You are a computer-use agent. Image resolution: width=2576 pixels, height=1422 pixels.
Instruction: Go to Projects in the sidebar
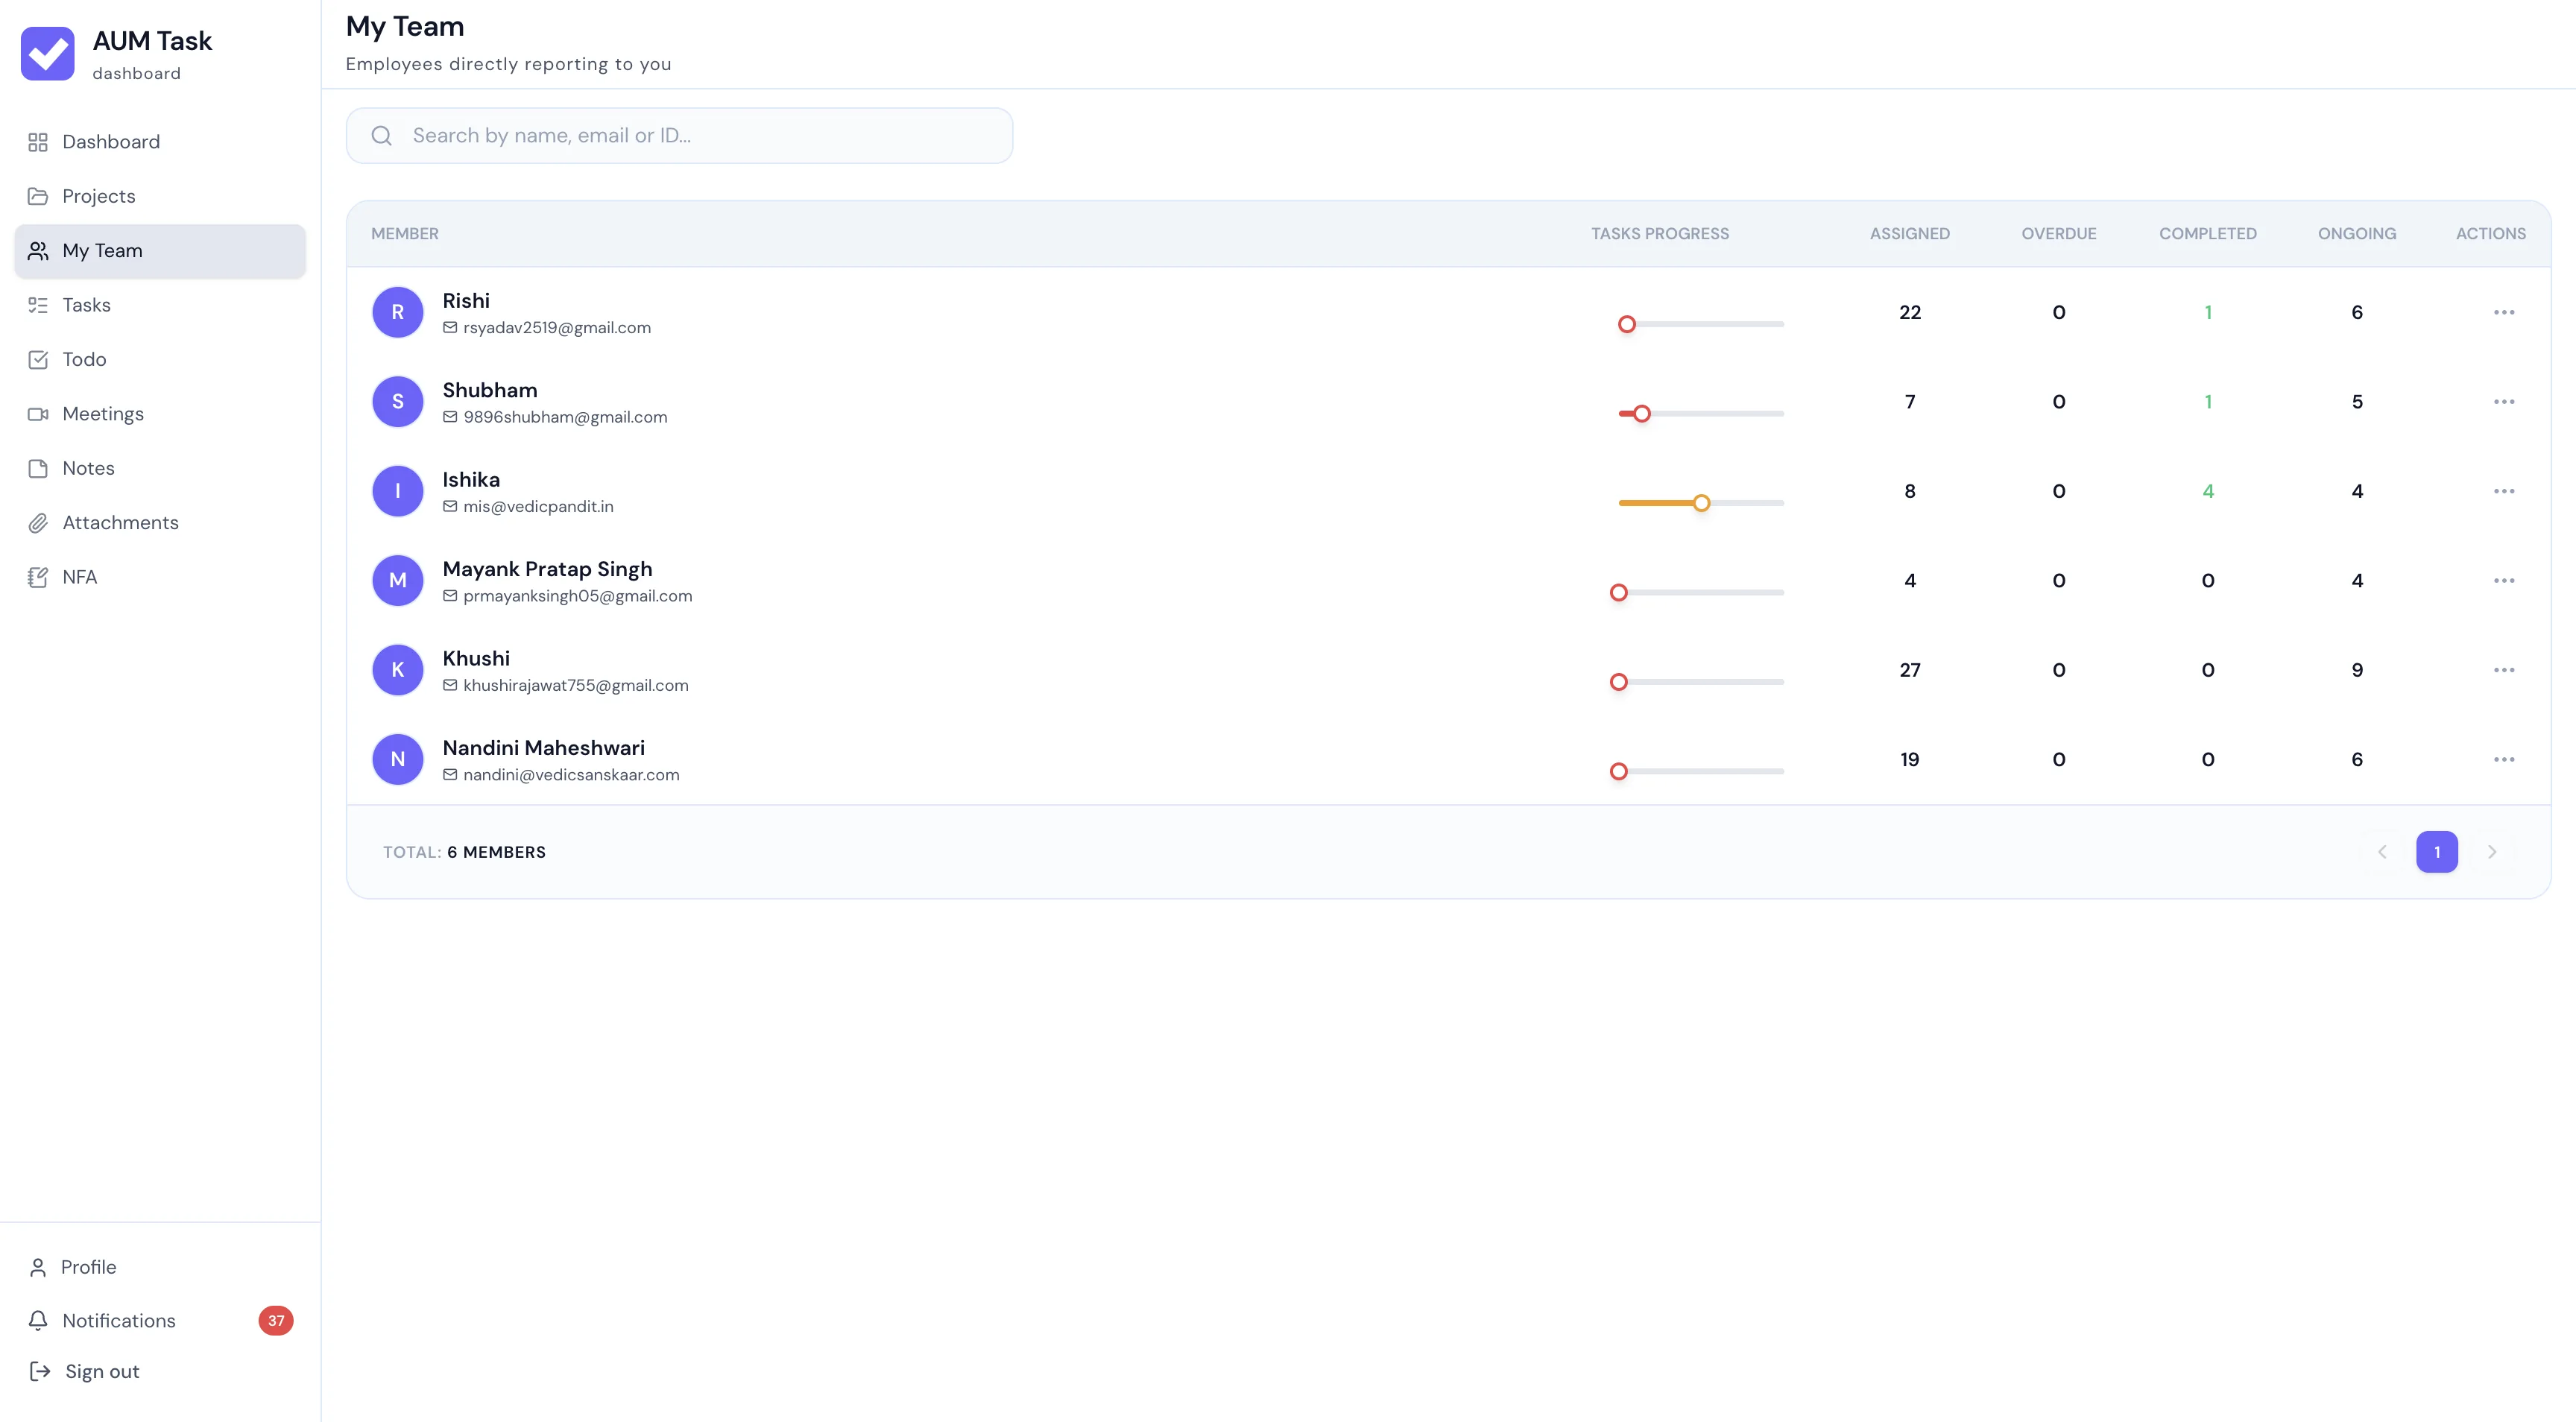(160, 196)
